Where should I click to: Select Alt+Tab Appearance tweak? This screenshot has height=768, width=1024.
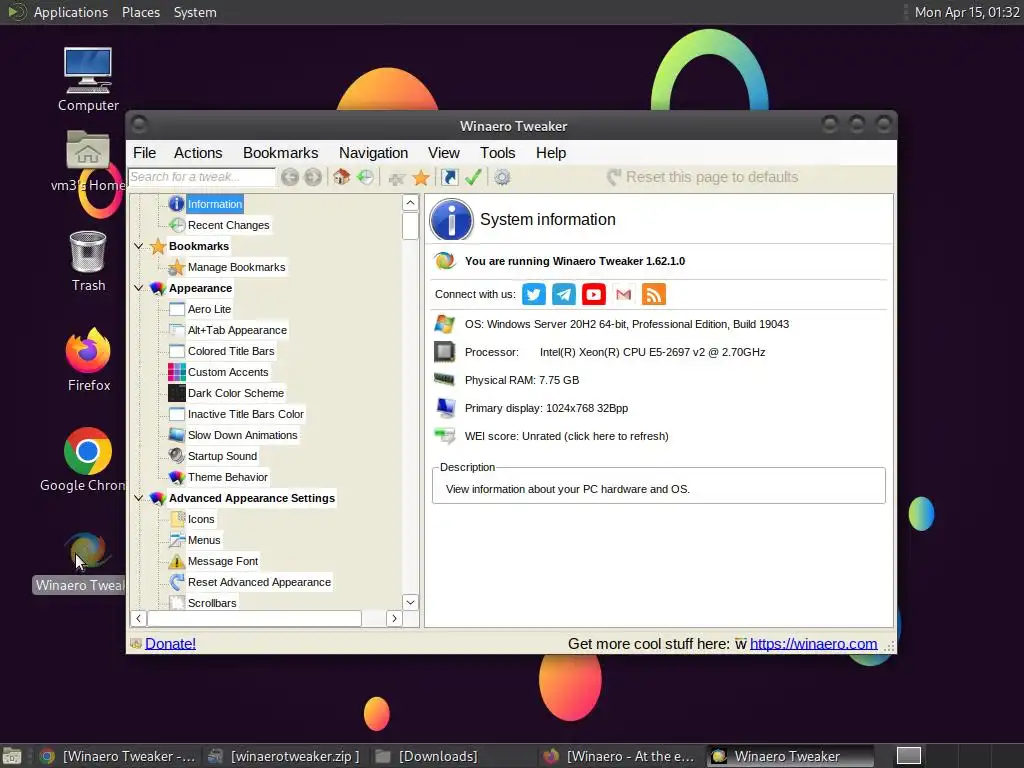[237, 330]
